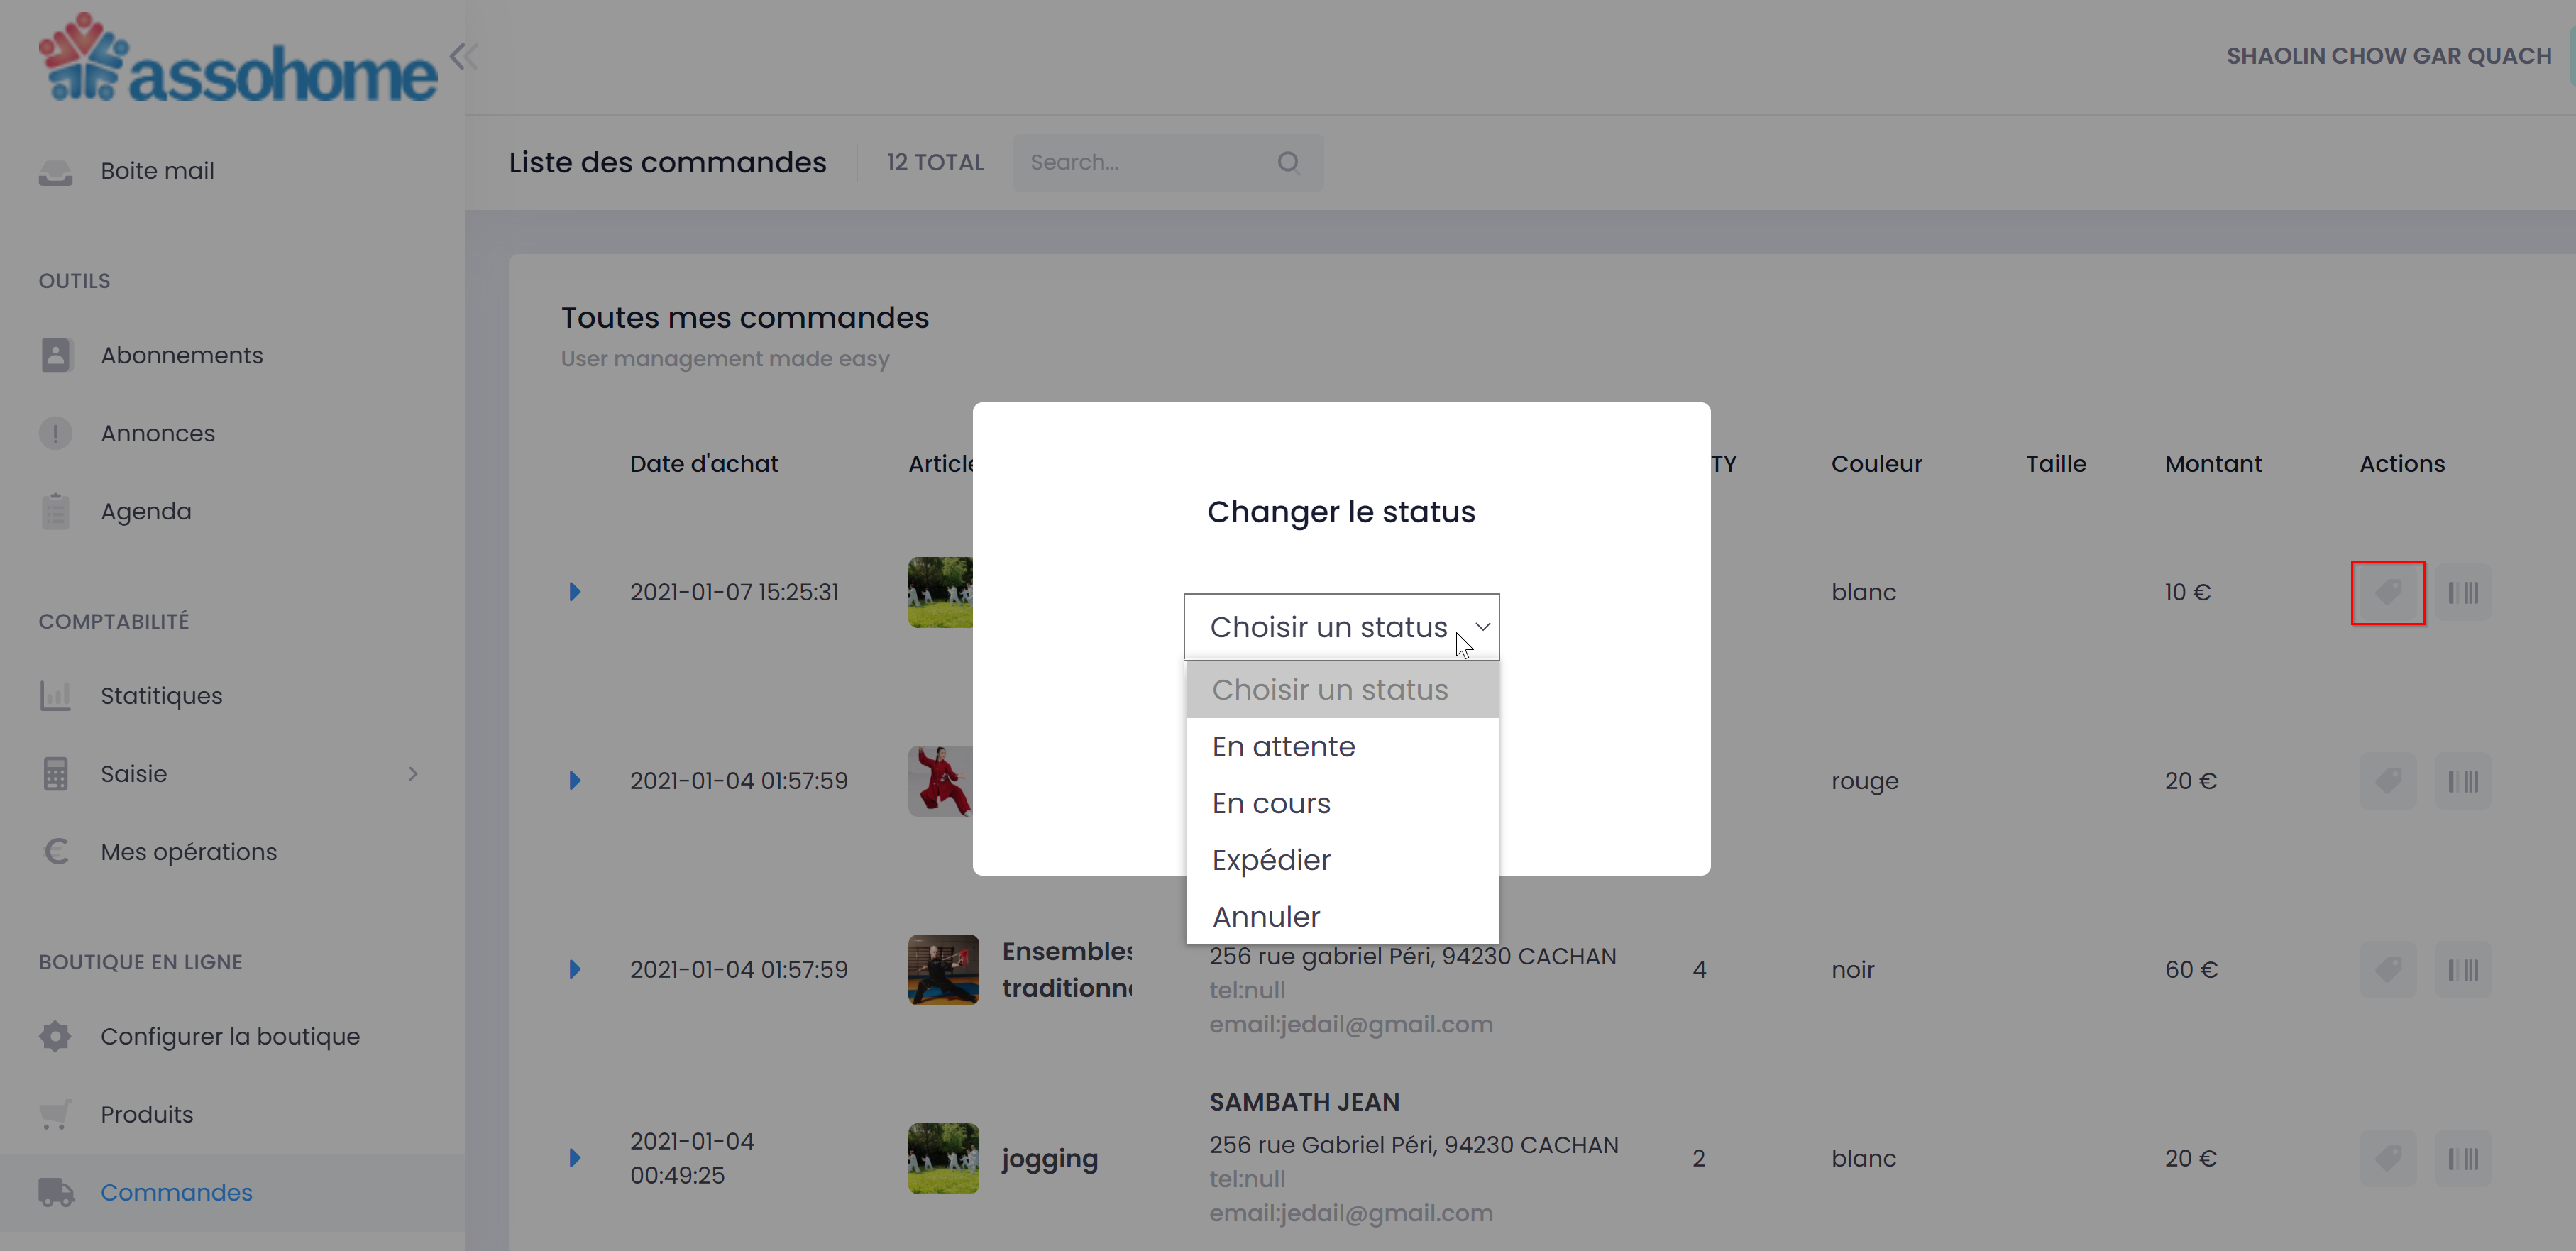
Task: Pick the En cours status option
Action: click(1271, 803)
